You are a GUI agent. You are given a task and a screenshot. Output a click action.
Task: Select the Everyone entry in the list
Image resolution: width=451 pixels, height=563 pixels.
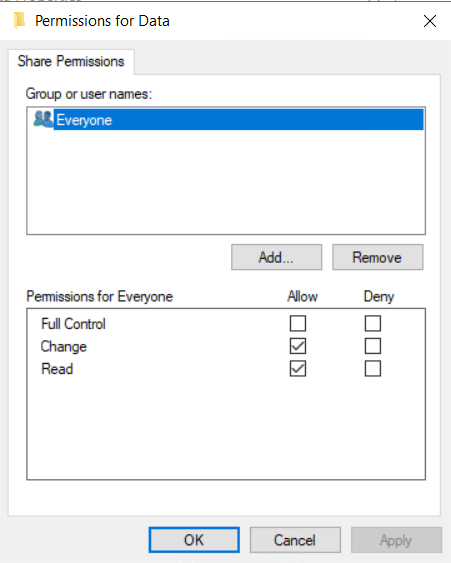point(238,120)
